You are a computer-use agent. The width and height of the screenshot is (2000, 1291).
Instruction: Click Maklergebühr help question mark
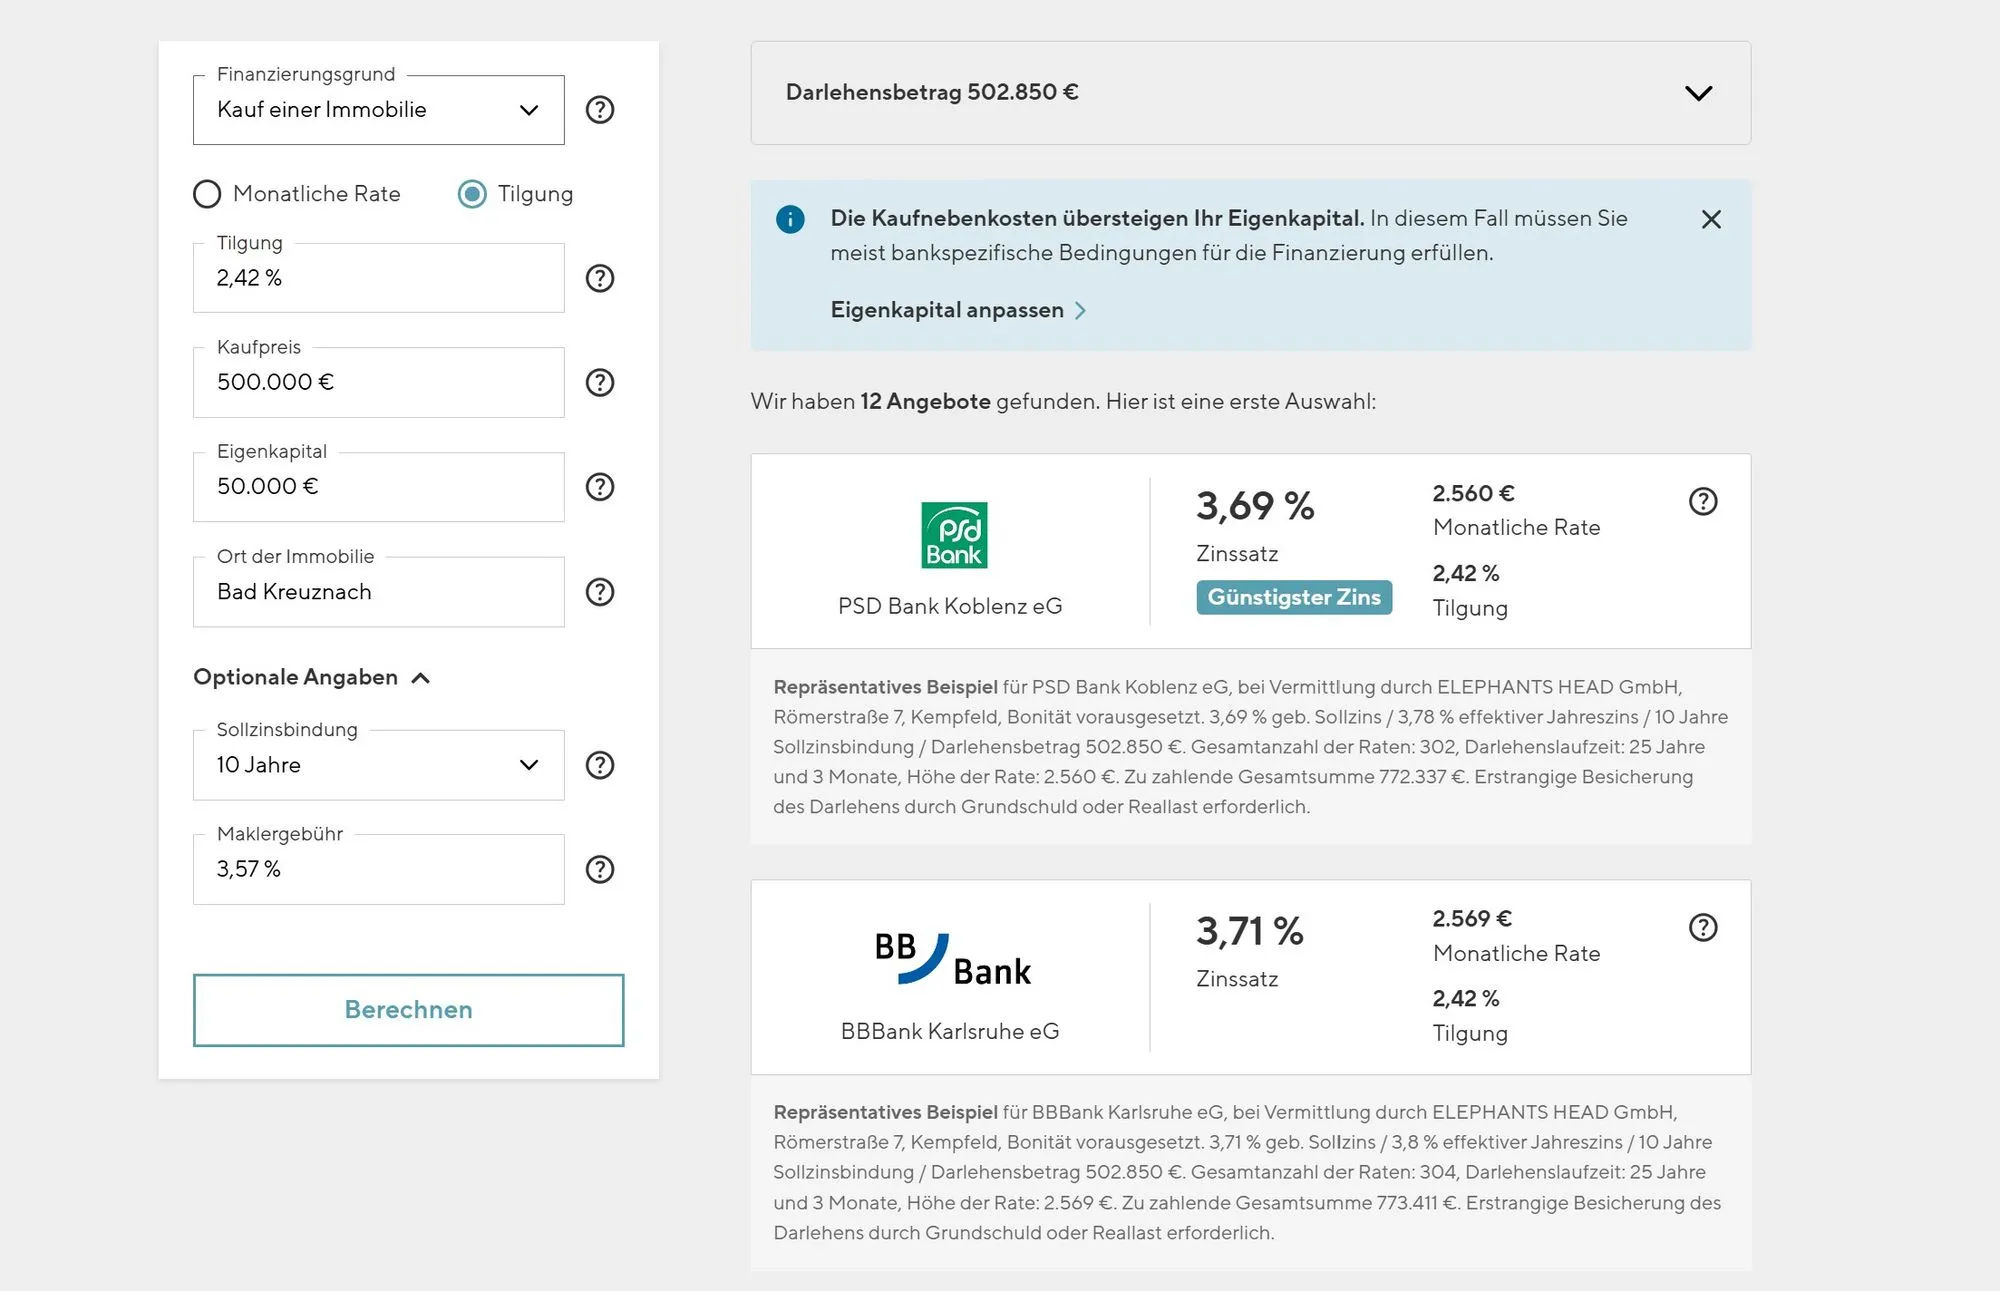point(599,869)
